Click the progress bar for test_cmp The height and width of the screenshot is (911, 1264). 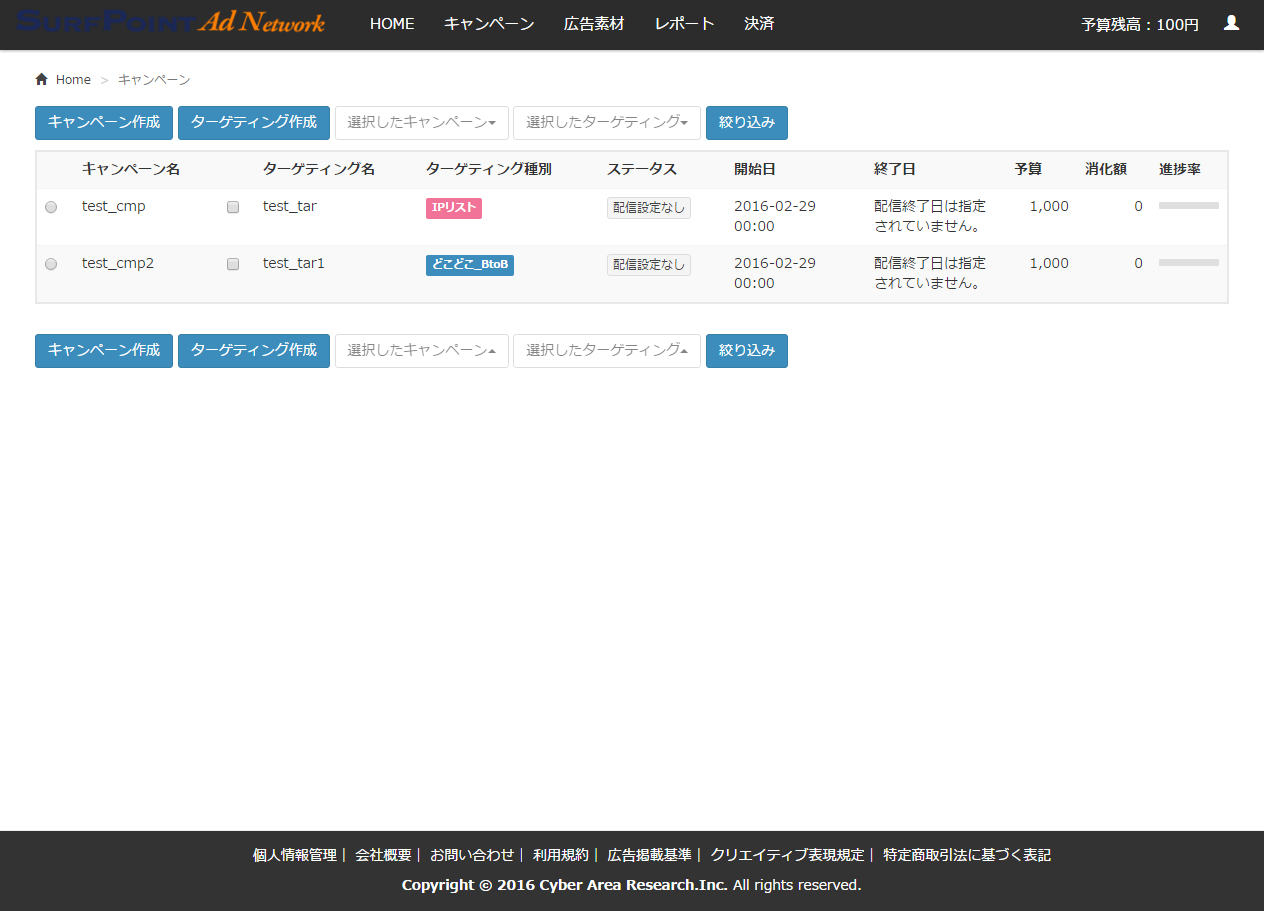(x=1188, y=206)
